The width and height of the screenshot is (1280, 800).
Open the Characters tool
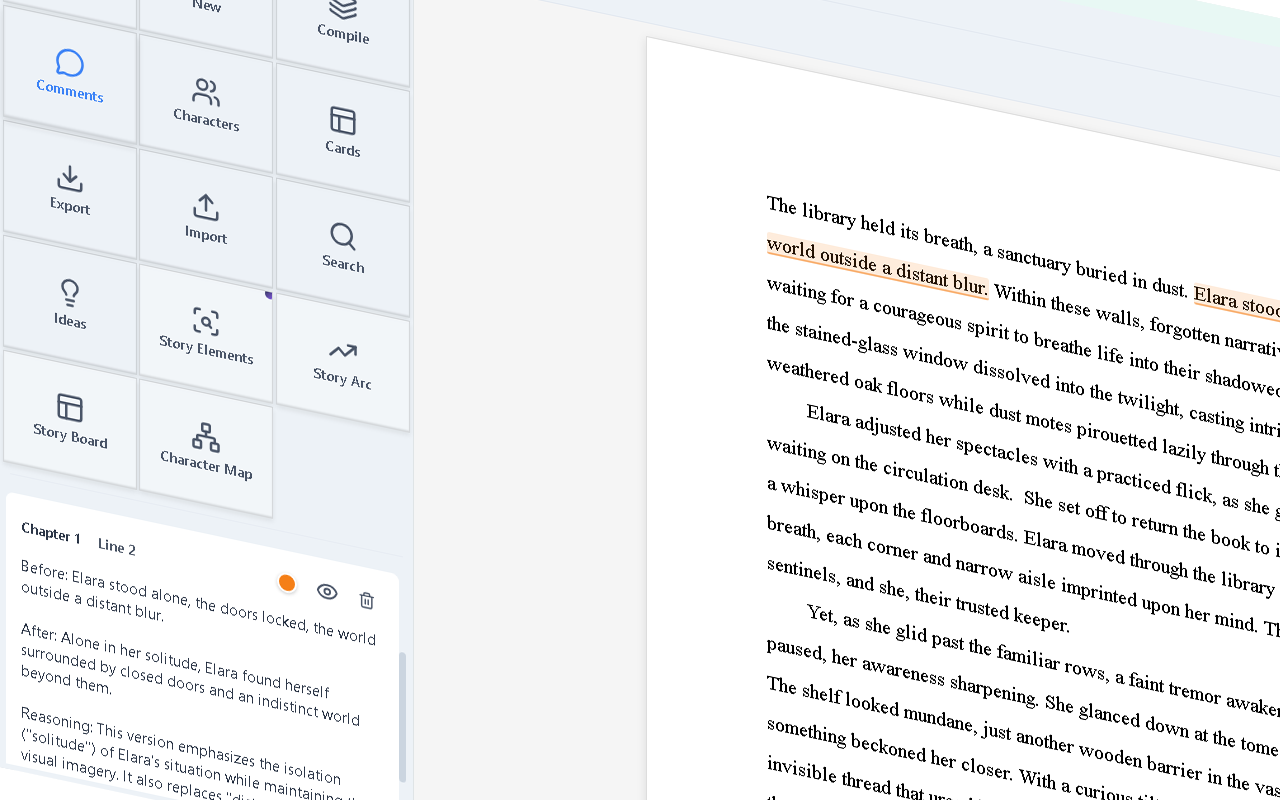pos(206,104)
